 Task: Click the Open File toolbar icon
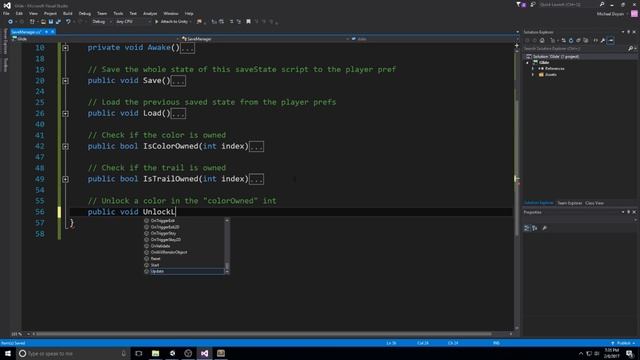(x=43, y=22)
